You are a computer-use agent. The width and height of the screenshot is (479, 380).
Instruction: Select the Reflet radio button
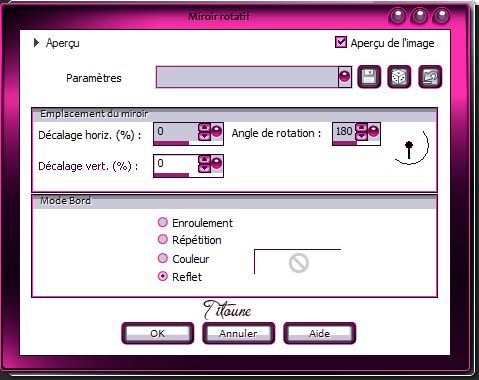point(162,276)
